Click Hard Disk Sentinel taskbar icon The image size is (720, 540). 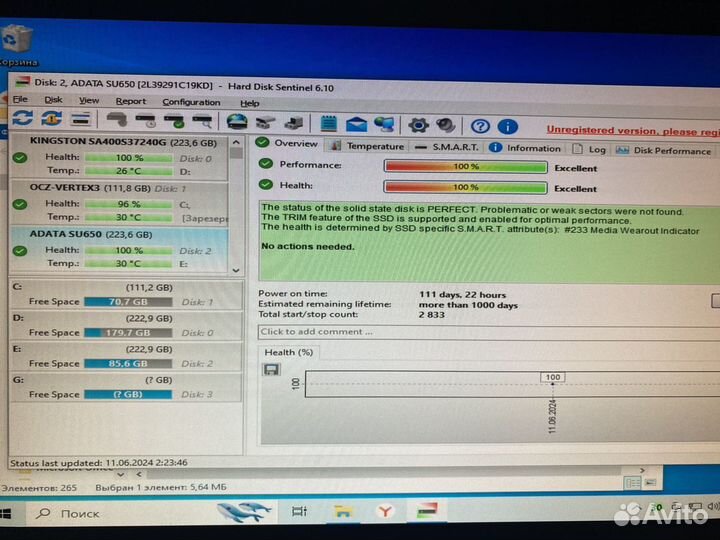[x=427, y=510]
